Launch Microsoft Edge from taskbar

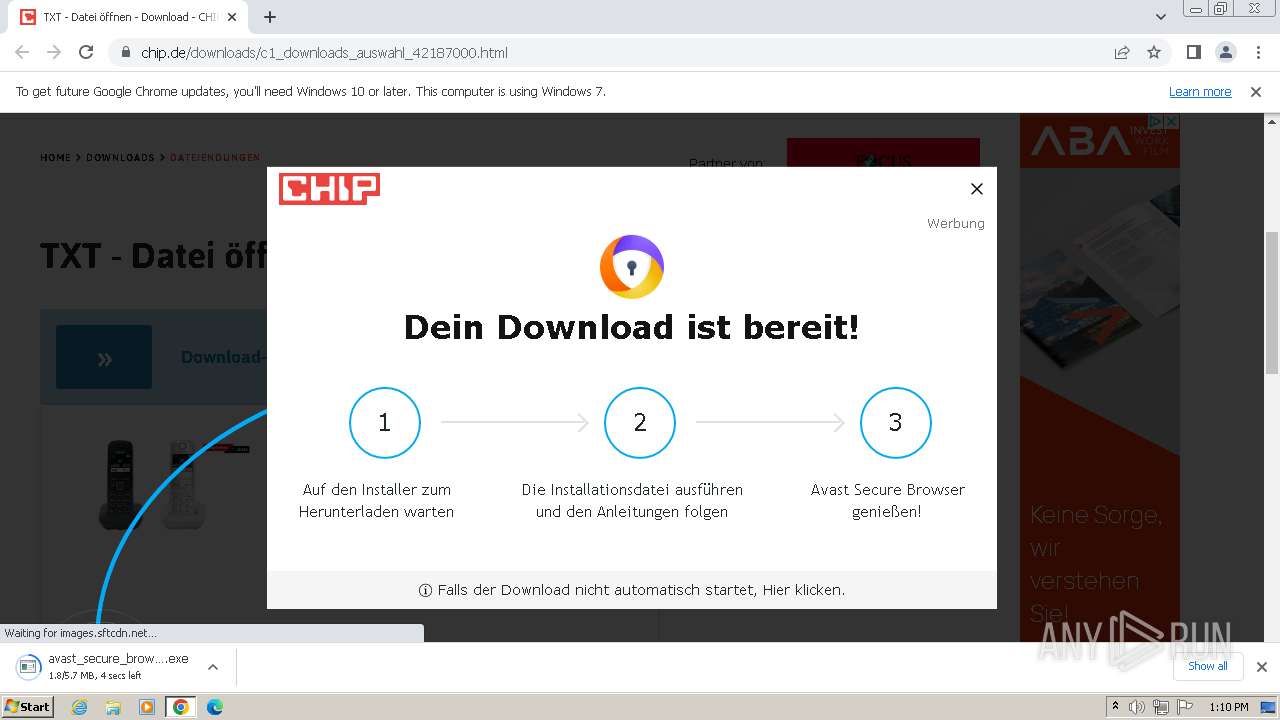point(215,707)
